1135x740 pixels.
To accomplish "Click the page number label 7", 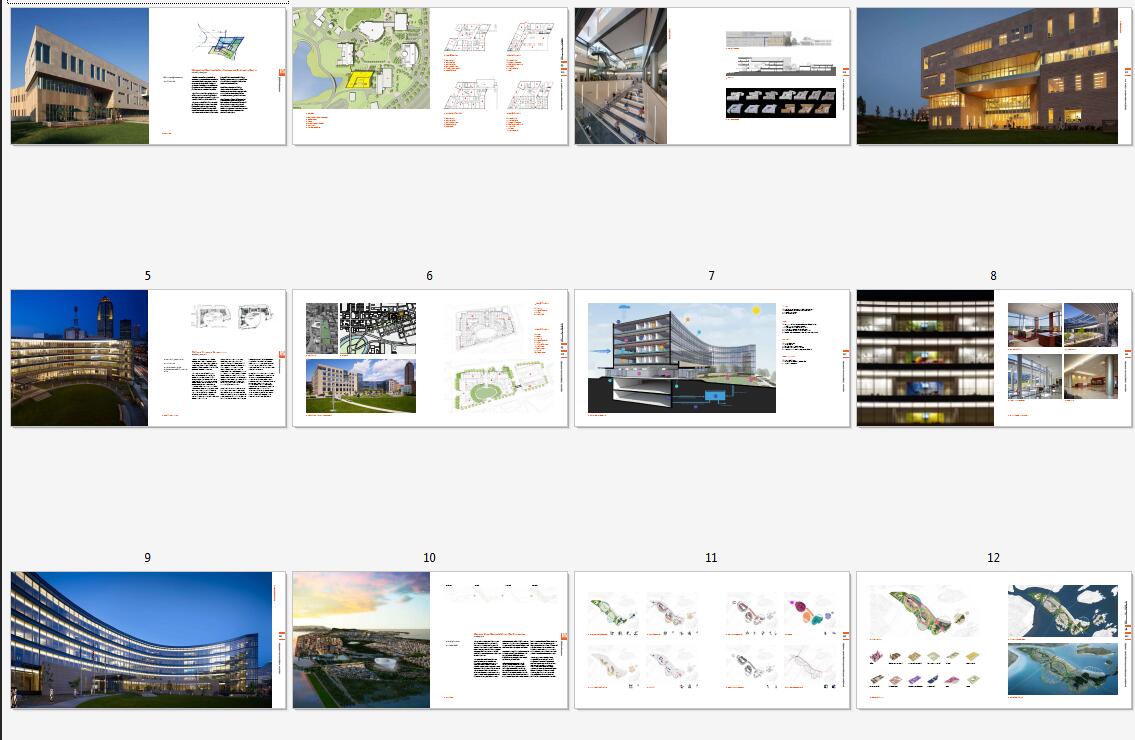I will click(712, 276).
